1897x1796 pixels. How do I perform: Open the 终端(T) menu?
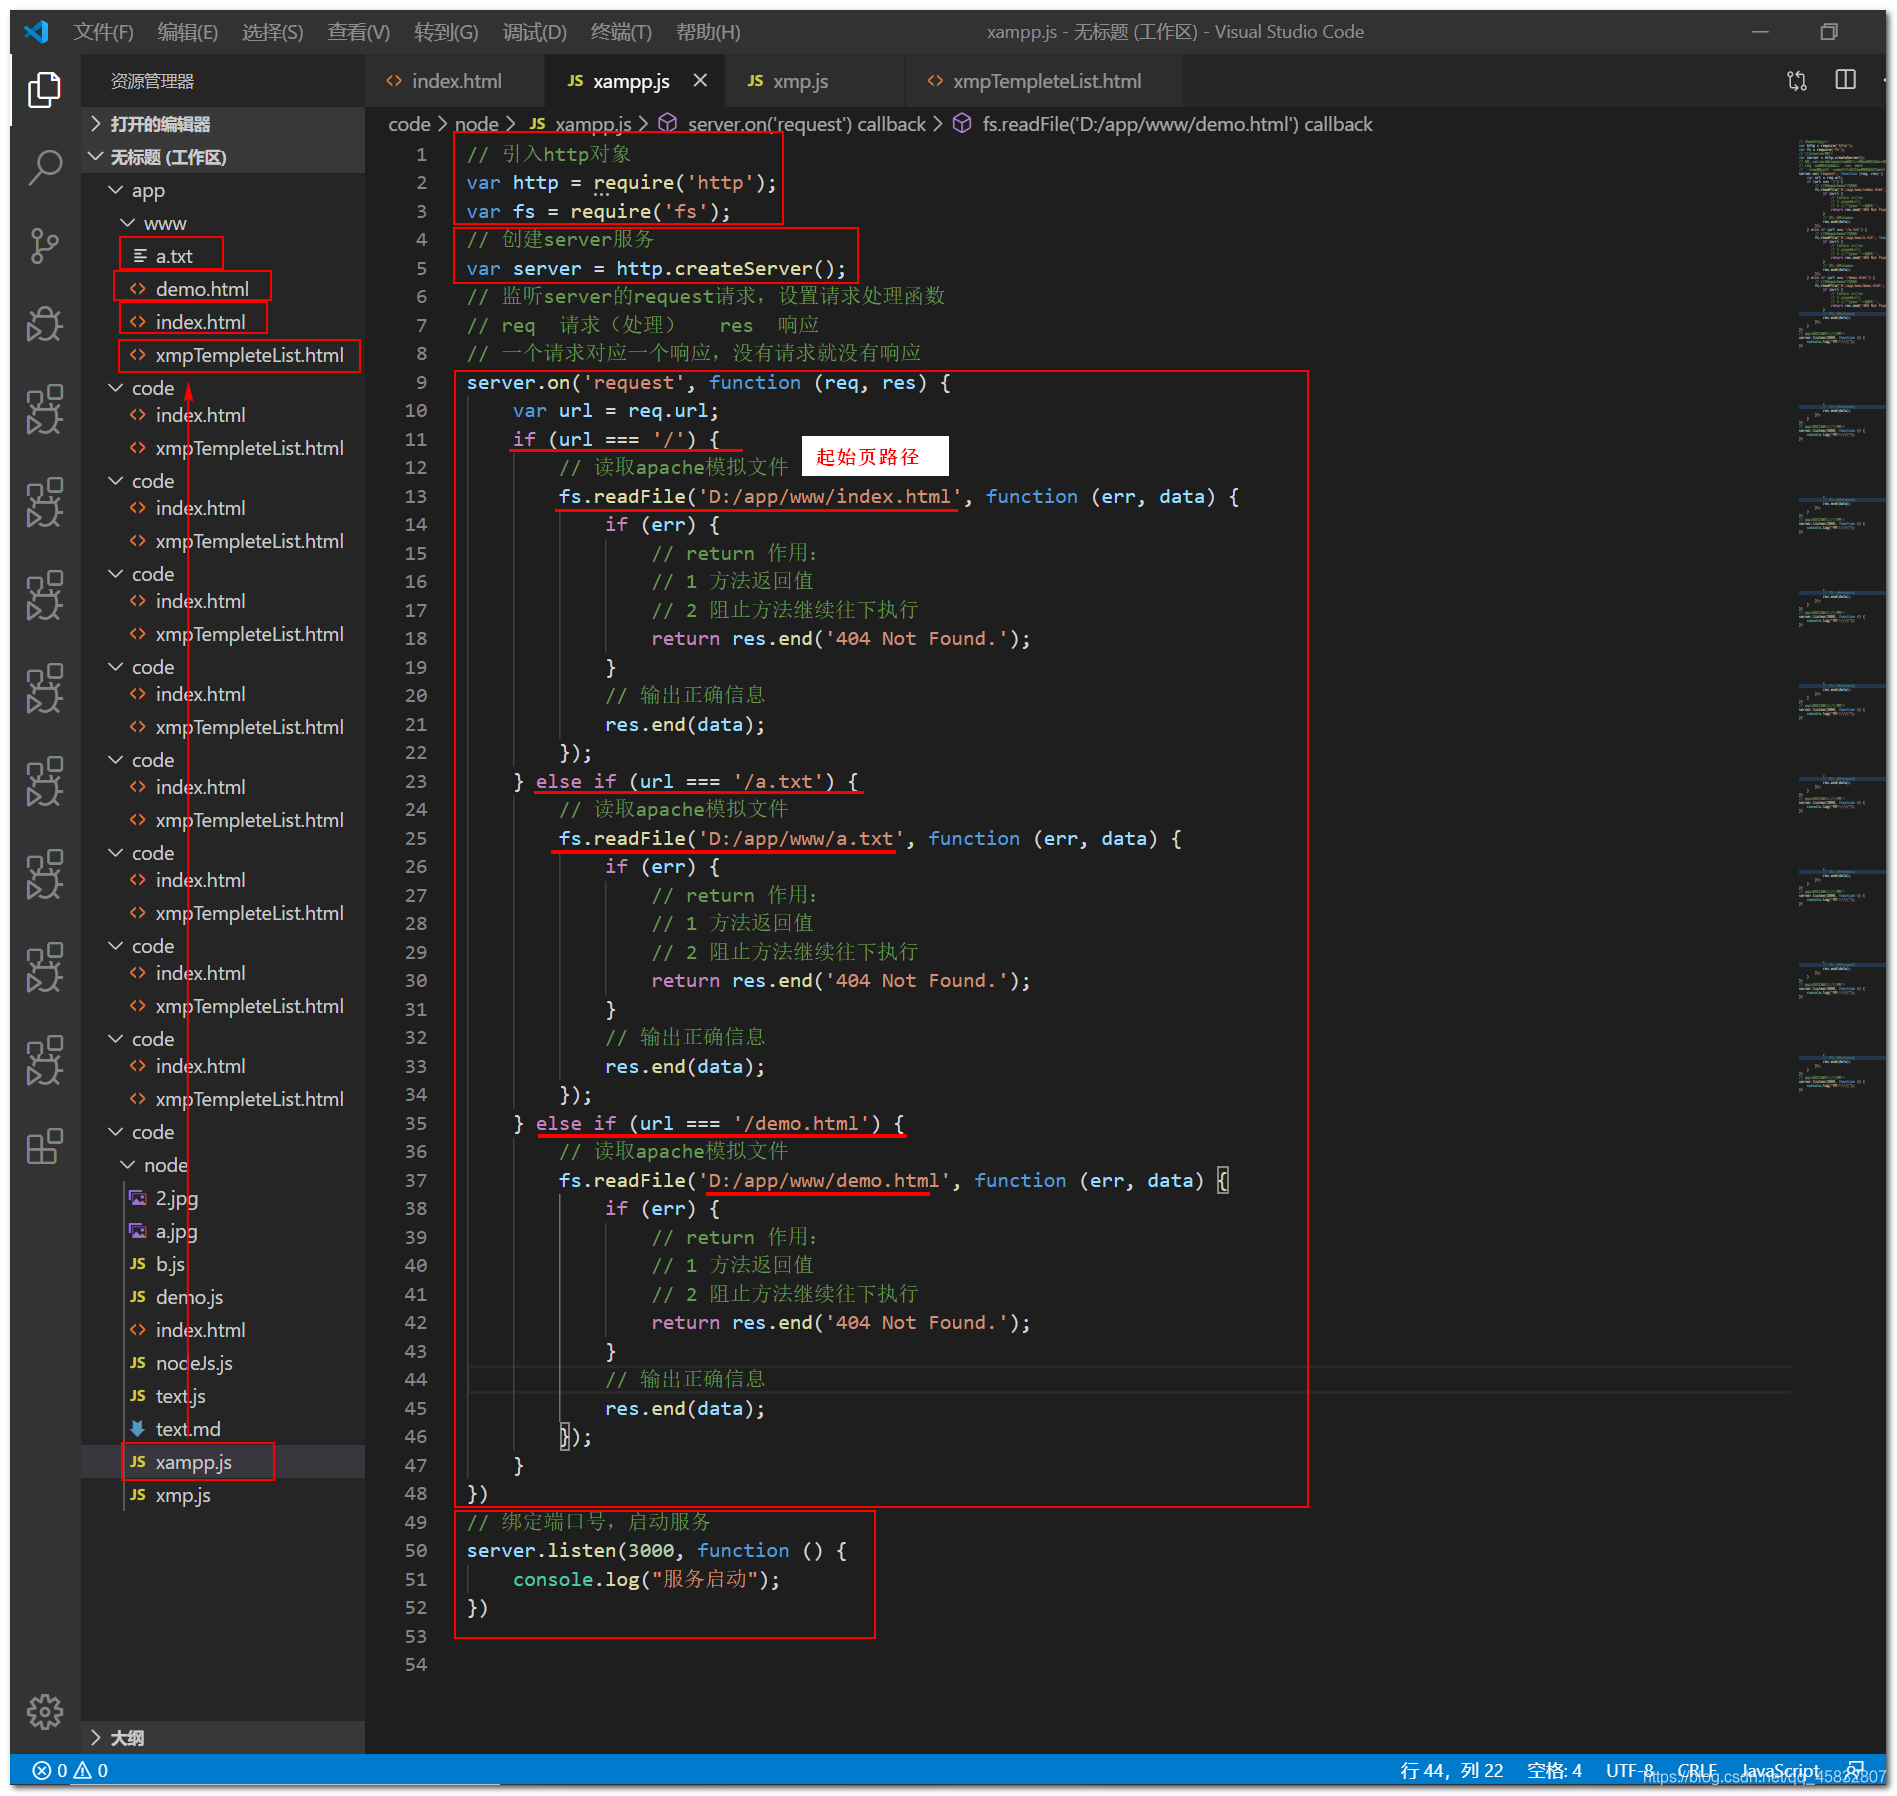[621, 32]
